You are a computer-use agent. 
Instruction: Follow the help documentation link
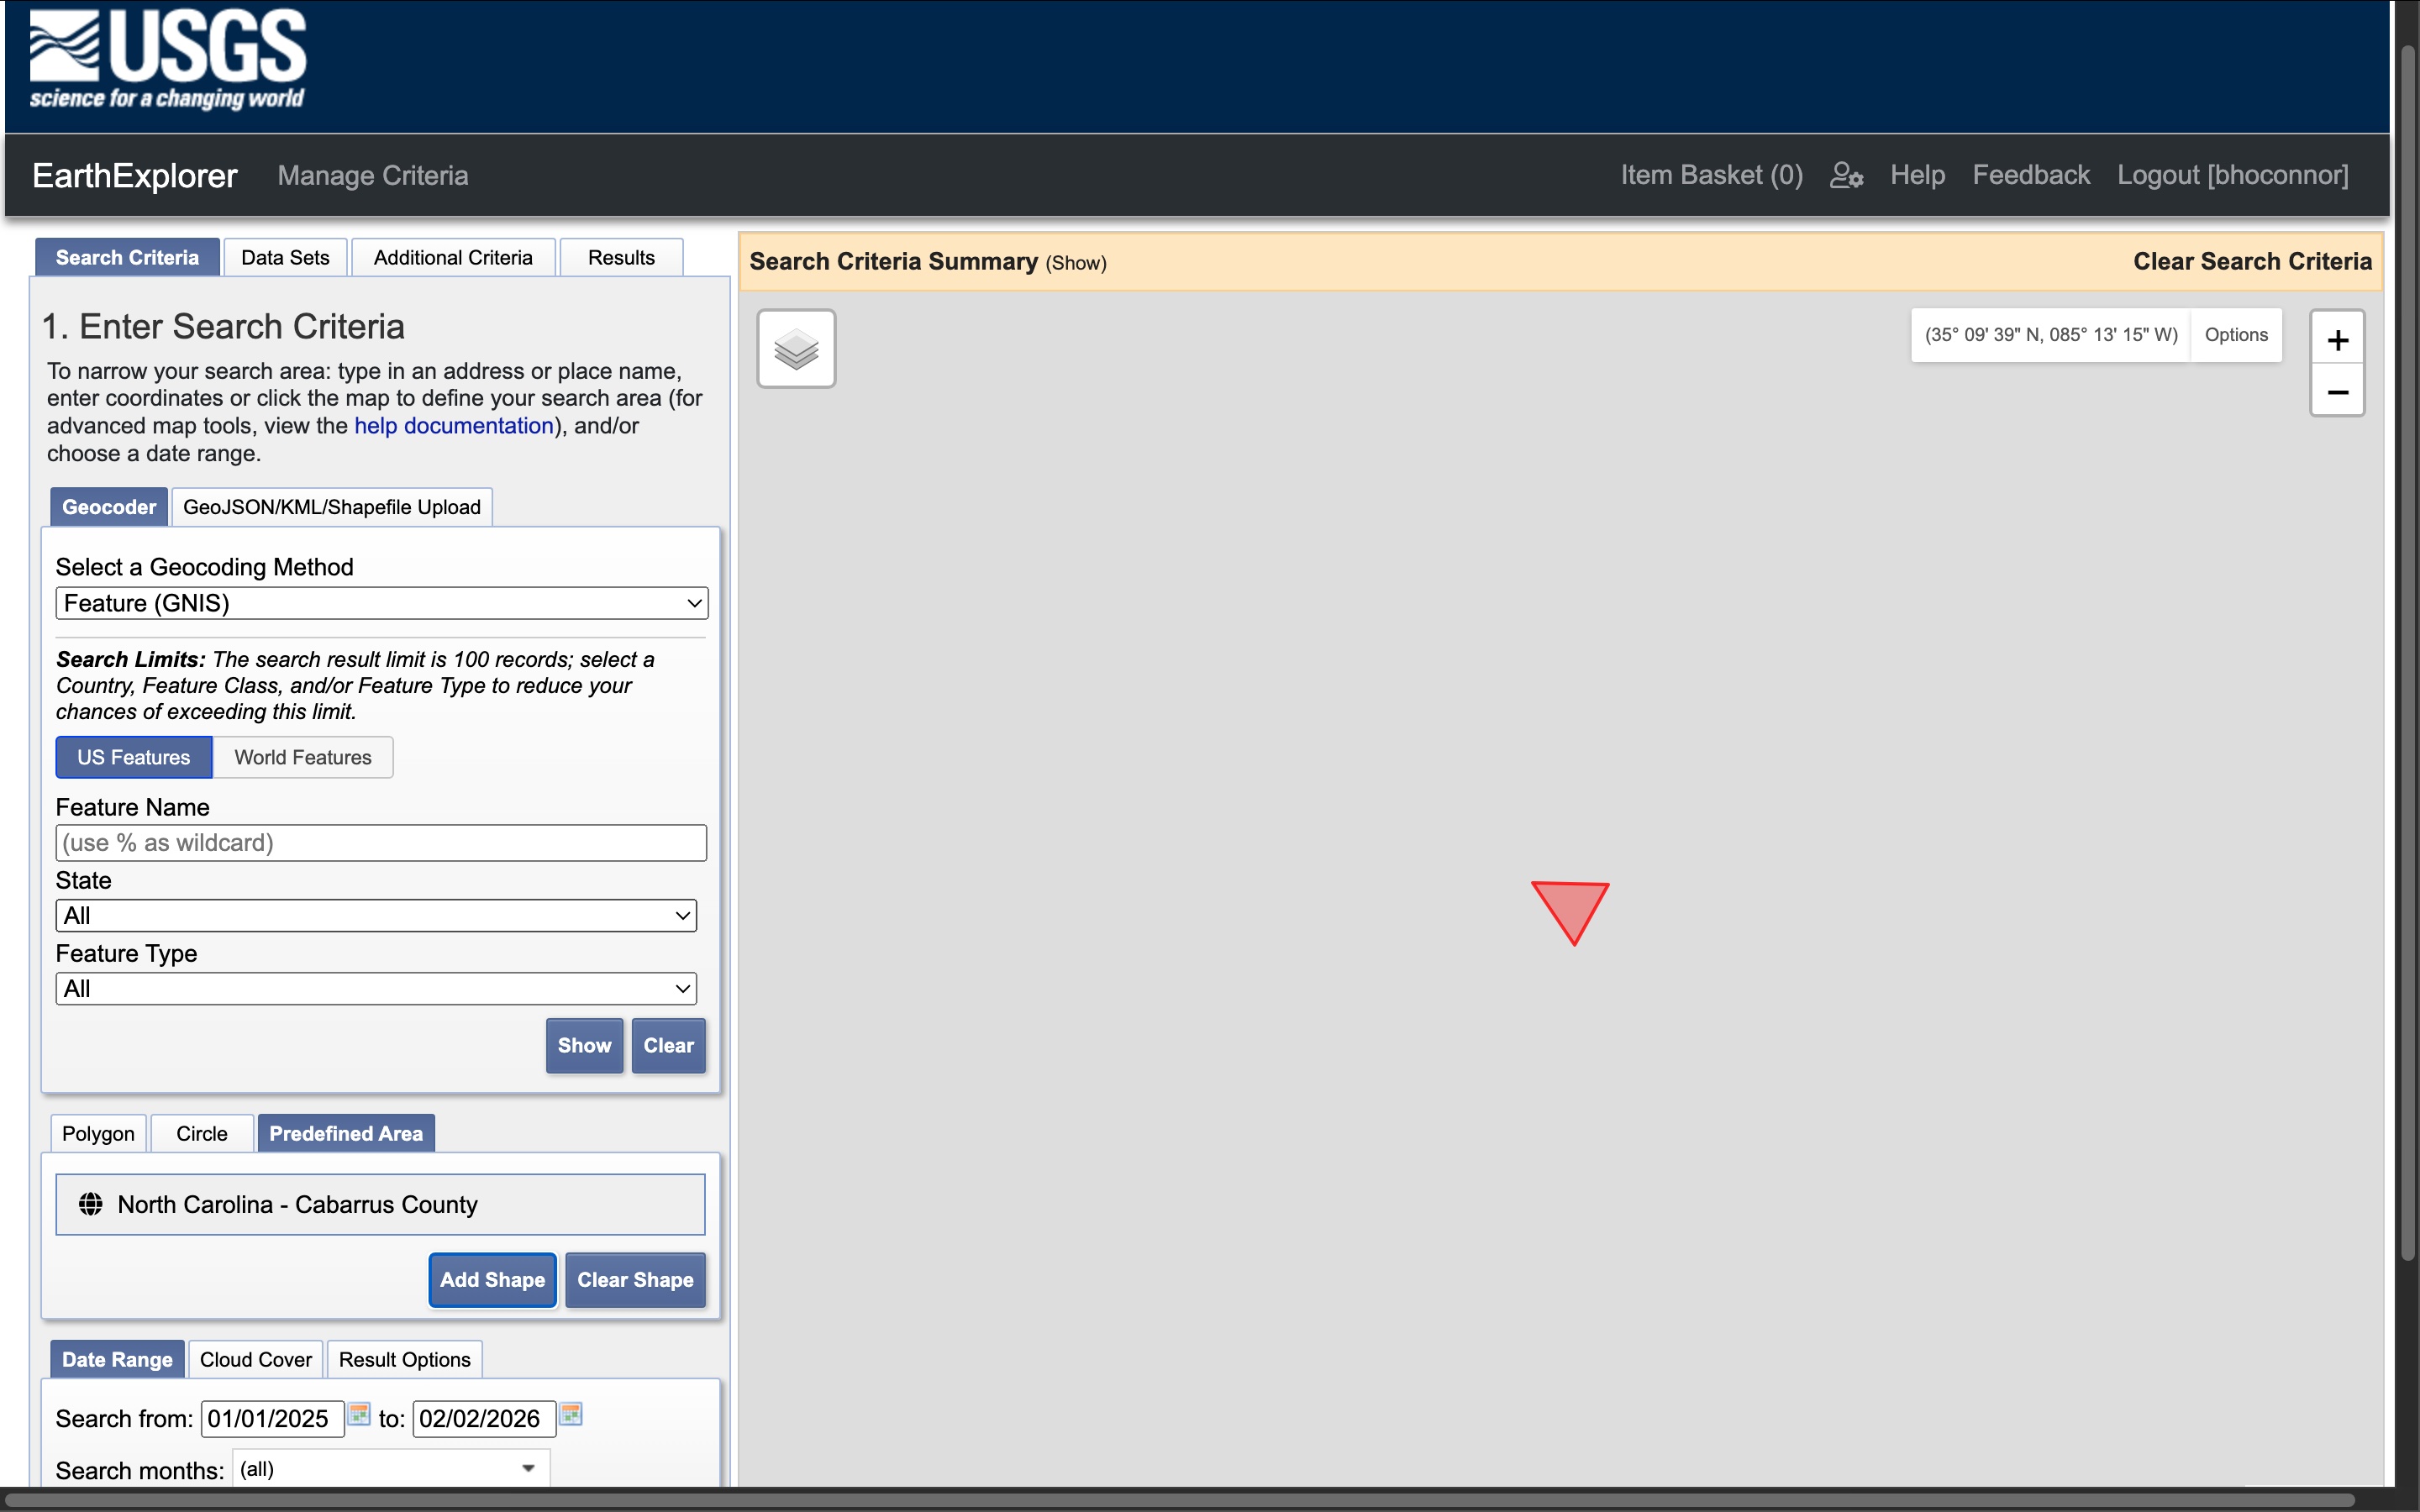point(453,426)
